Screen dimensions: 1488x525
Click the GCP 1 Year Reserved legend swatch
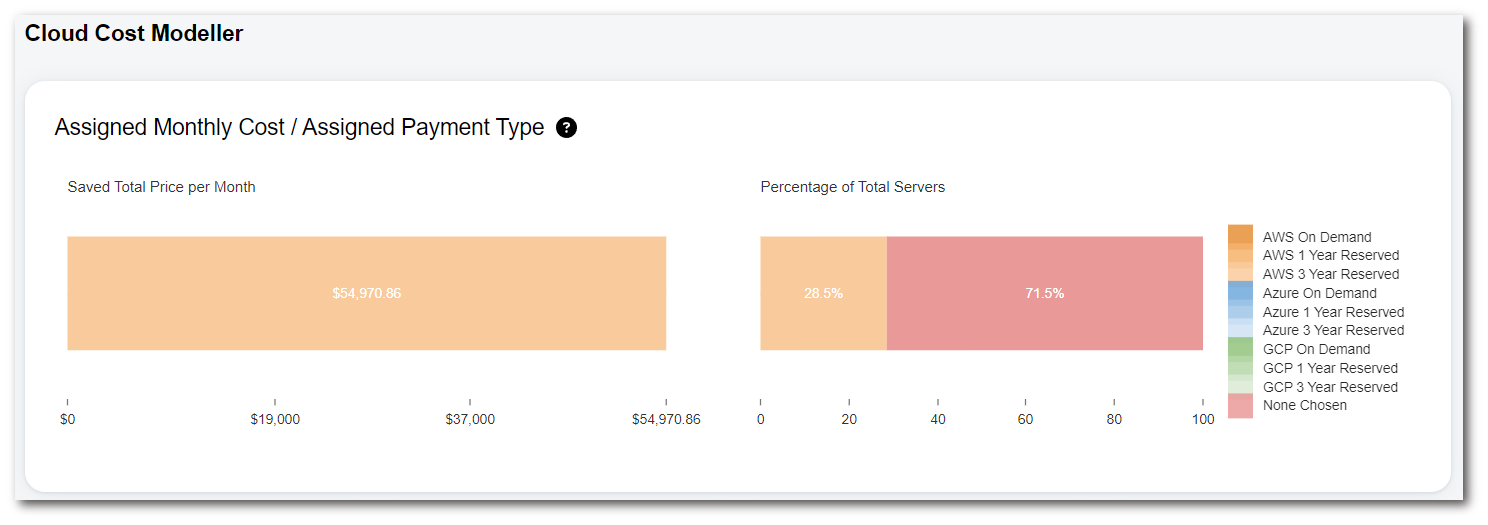[x=1240, y=367]
